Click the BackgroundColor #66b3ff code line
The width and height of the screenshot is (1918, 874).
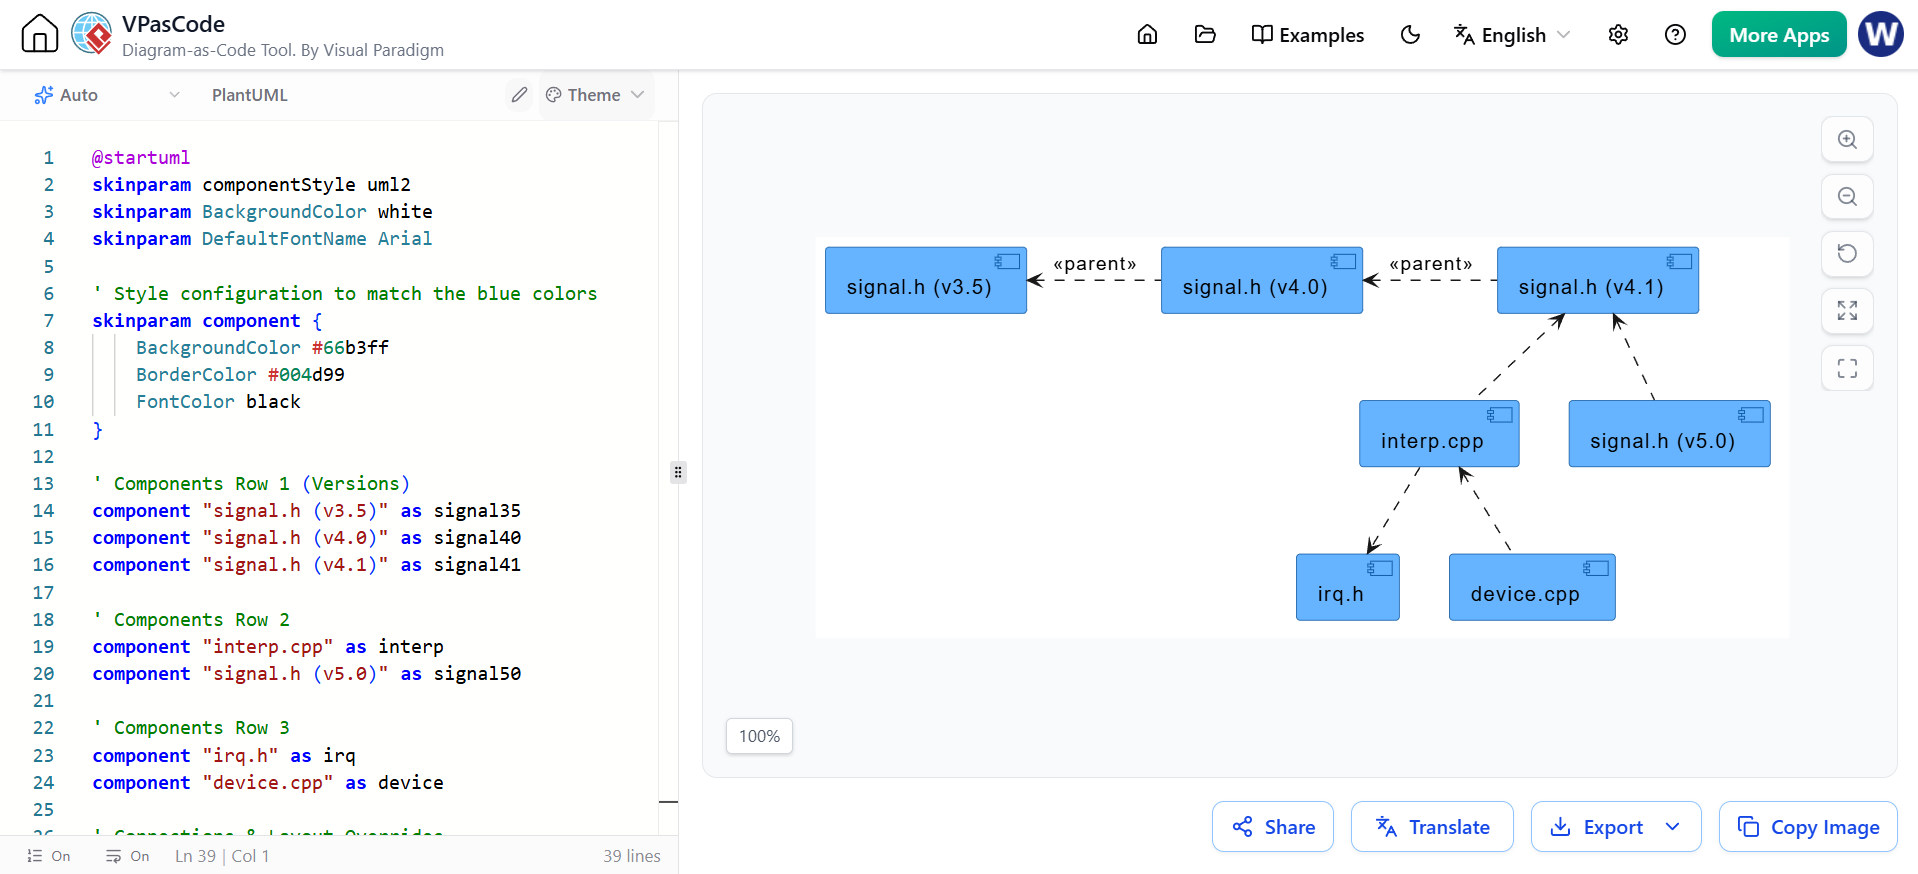point(262,348)
